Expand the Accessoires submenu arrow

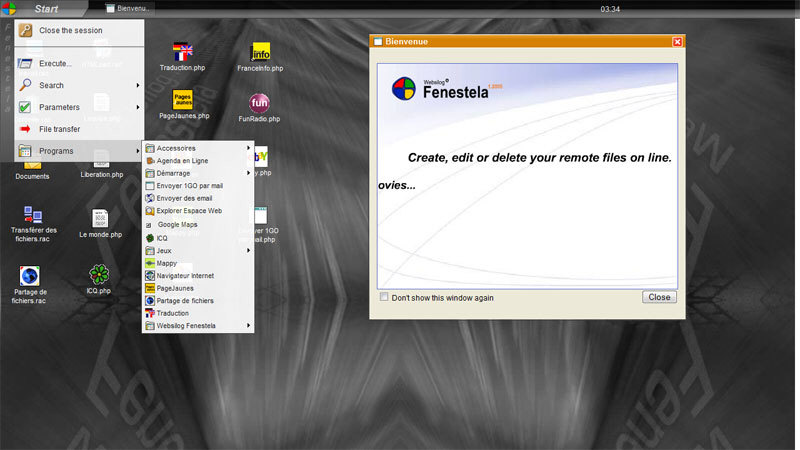248,148
